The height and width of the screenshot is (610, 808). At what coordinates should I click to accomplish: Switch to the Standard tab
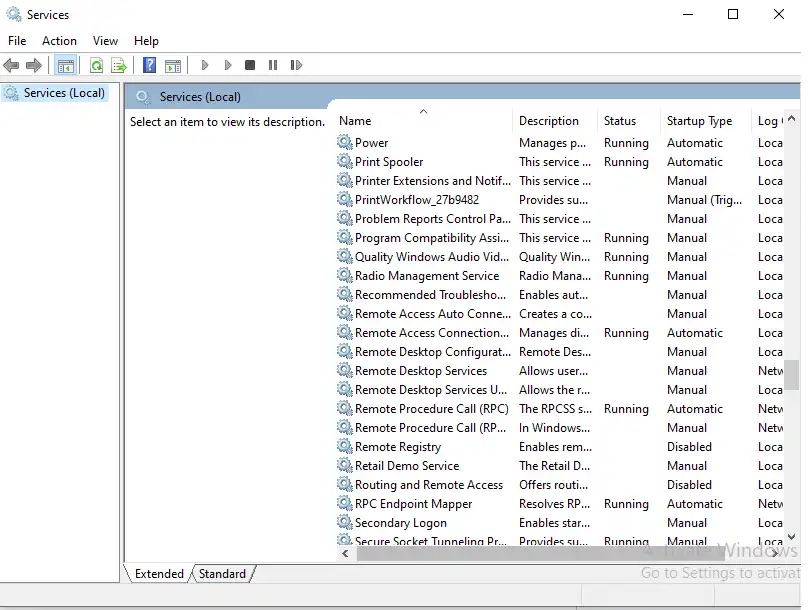[x=222, y=573]
